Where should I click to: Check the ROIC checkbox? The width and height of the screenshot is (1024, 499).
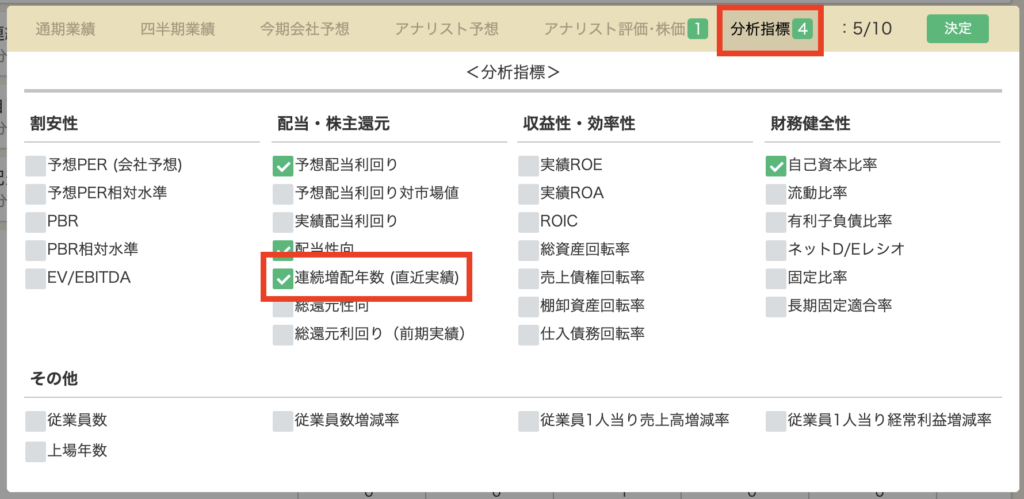point(528,222)
